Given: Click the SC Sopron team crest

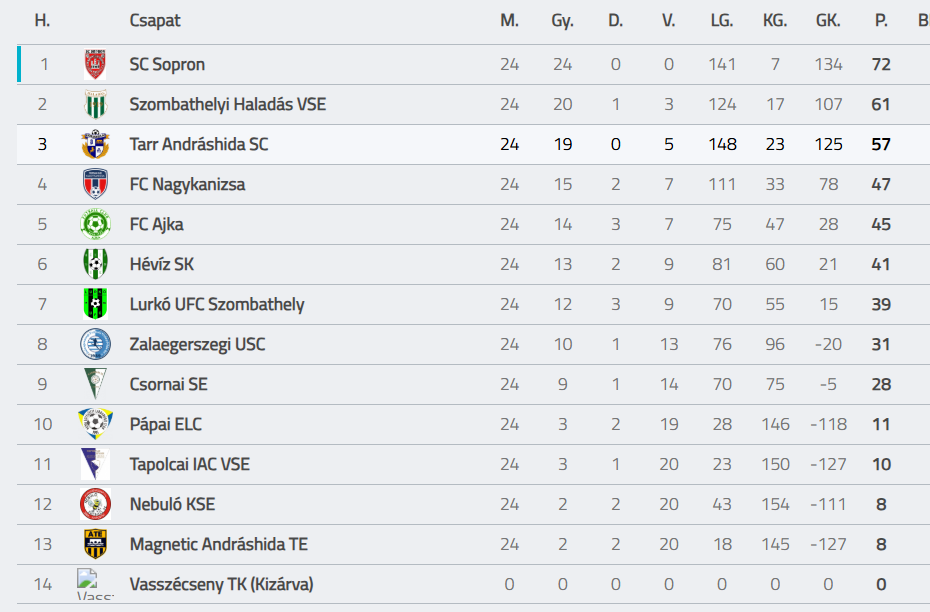Looking at the screenshot, I should point(95,64).
